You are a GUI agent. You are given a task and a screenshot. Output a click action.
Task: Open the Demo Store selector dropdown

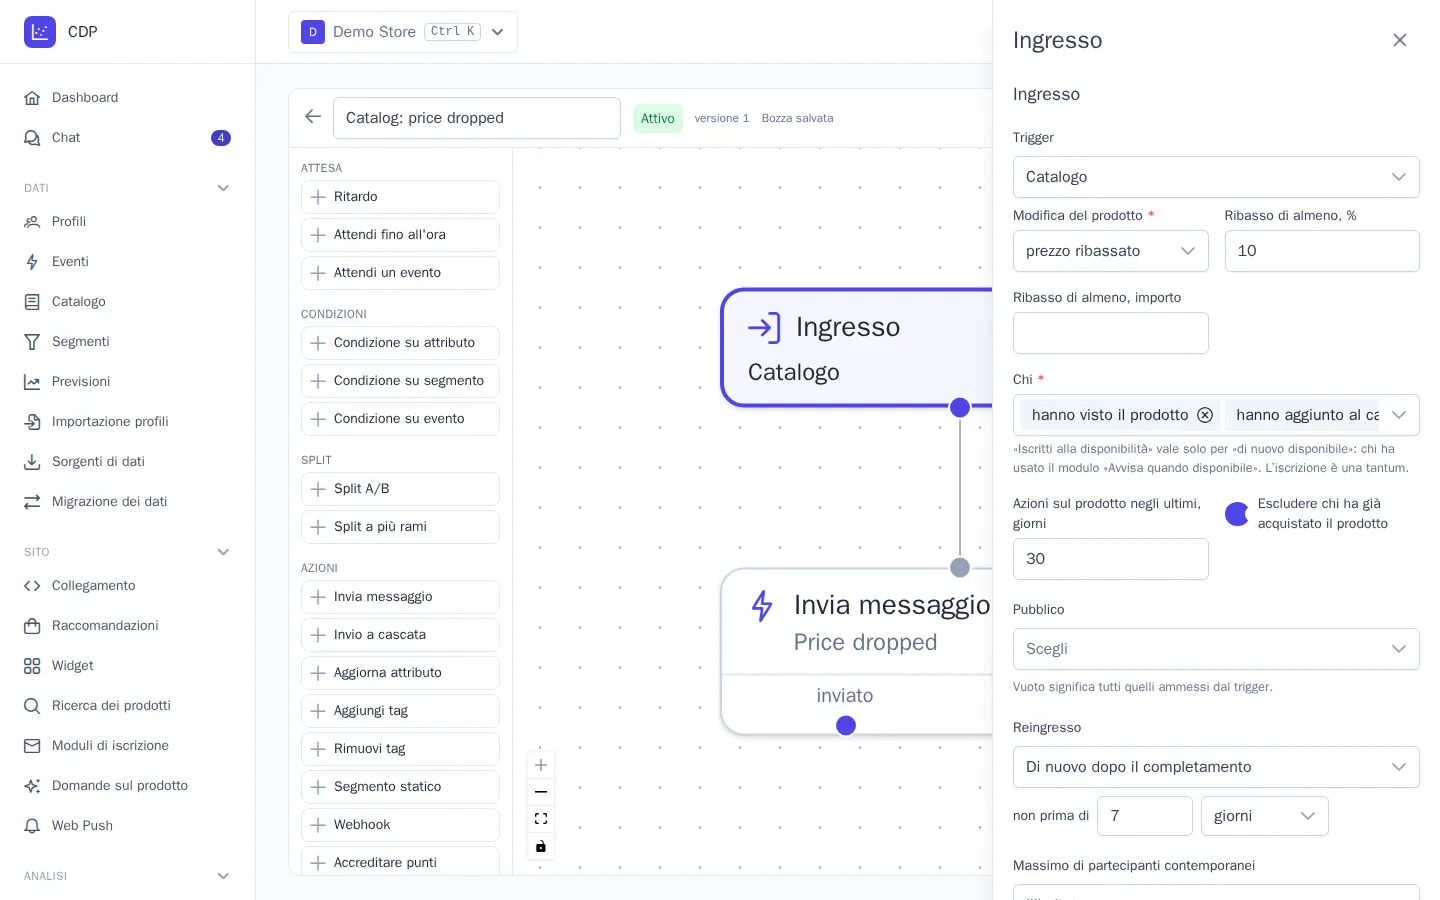pos(403,32)
